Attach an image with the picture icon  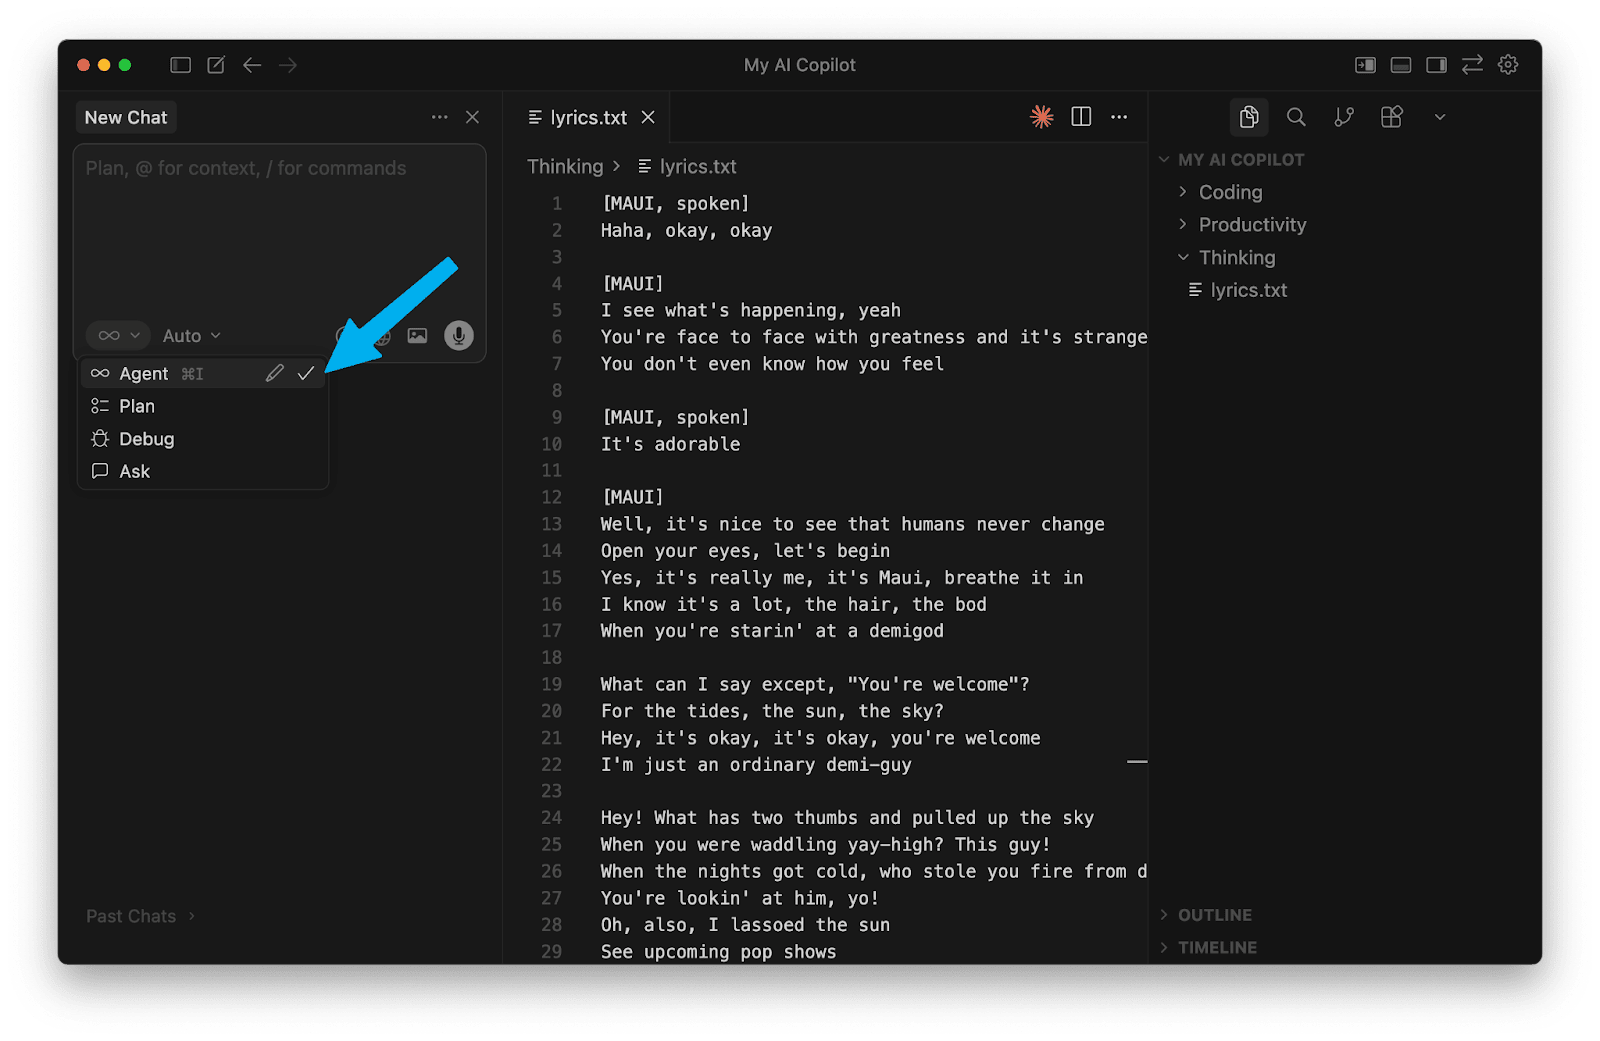pos(417,336)
